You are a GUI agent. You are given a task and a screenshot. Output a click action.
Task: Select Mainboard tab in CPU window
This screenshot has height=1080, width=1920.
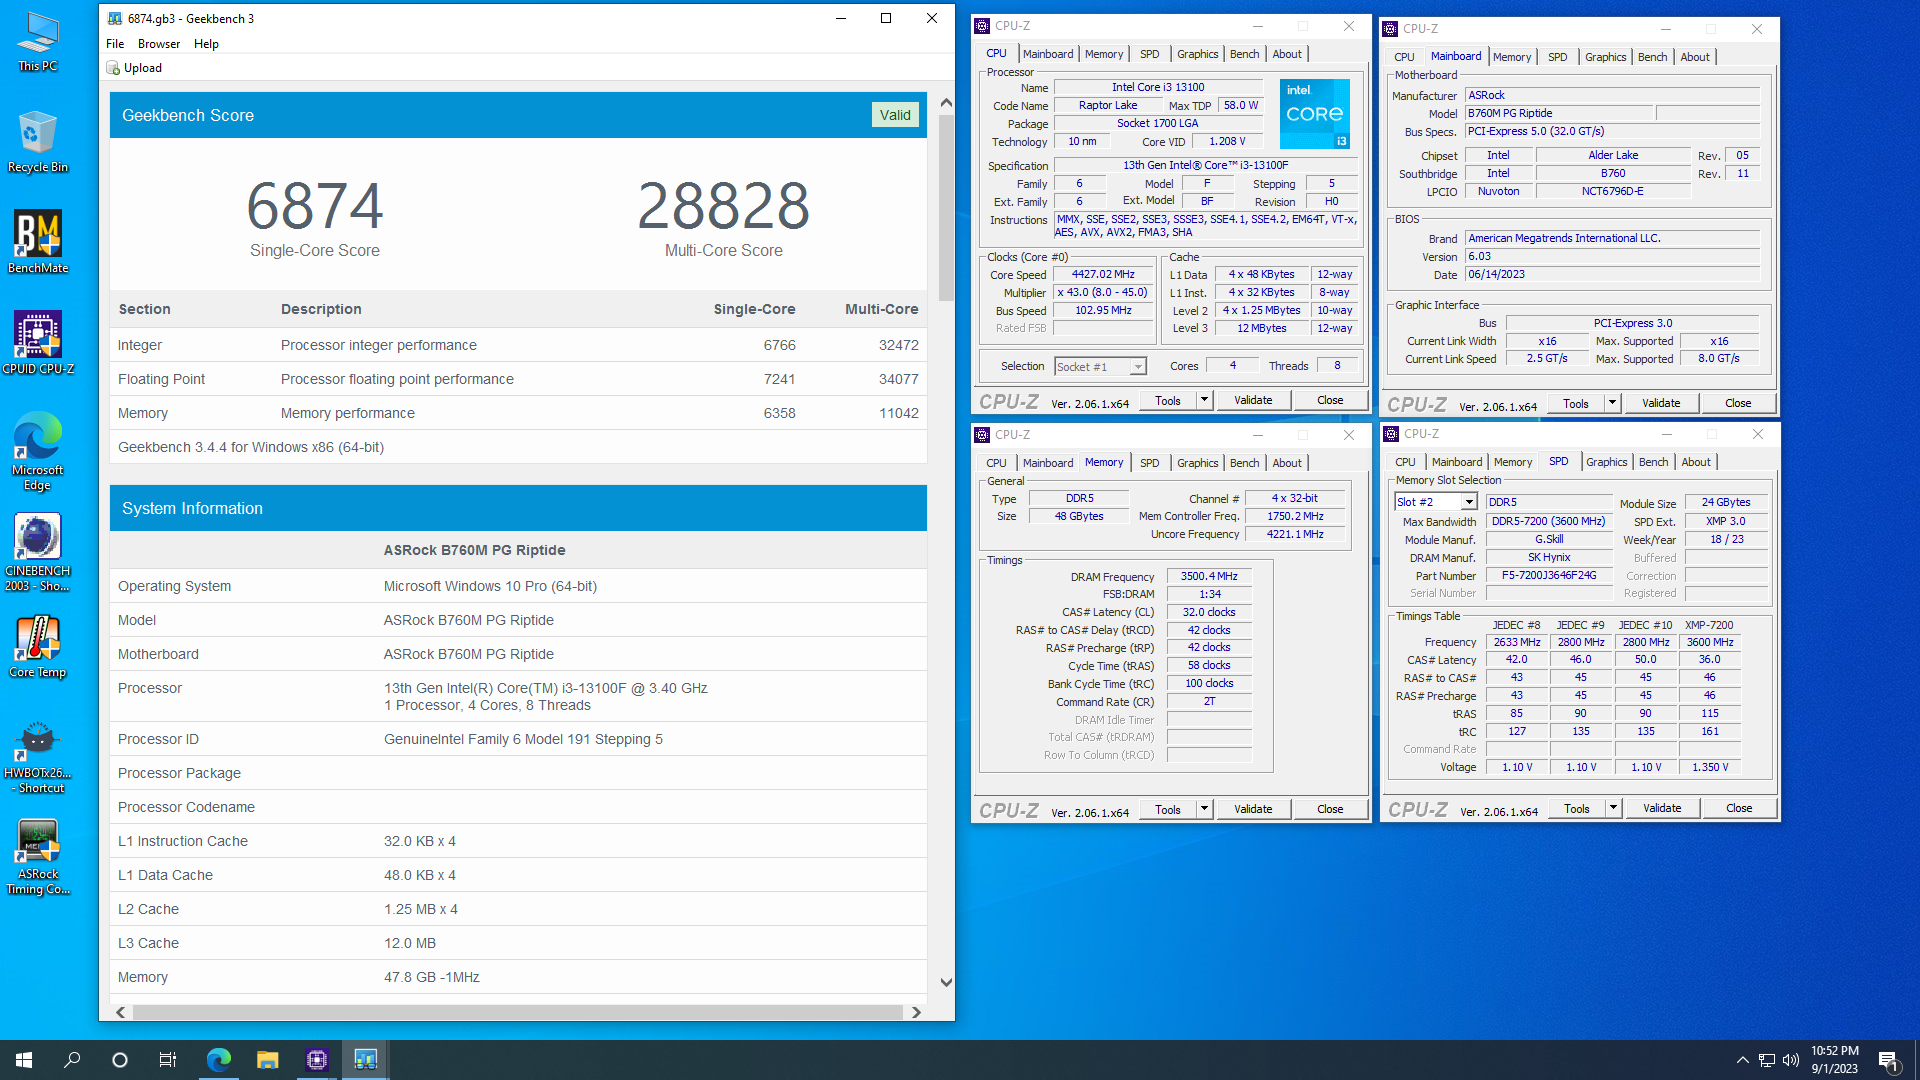pos(1047,54)
